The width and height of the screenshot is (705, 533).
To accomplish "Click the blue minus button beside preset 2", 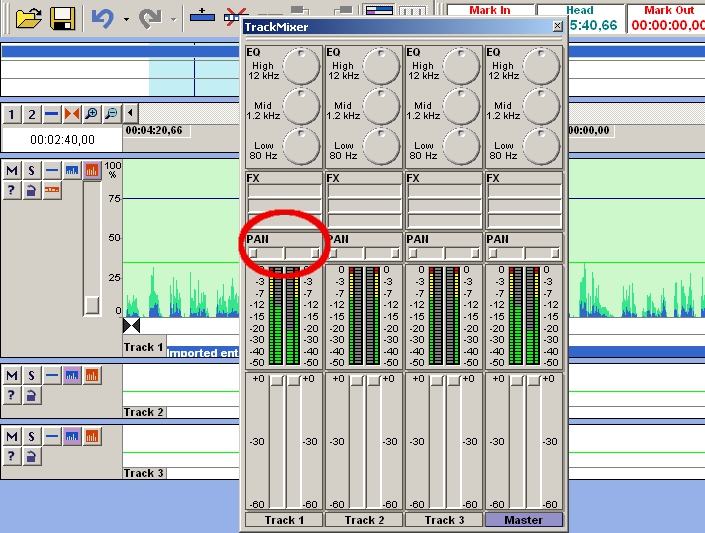I will click(52, 114).
